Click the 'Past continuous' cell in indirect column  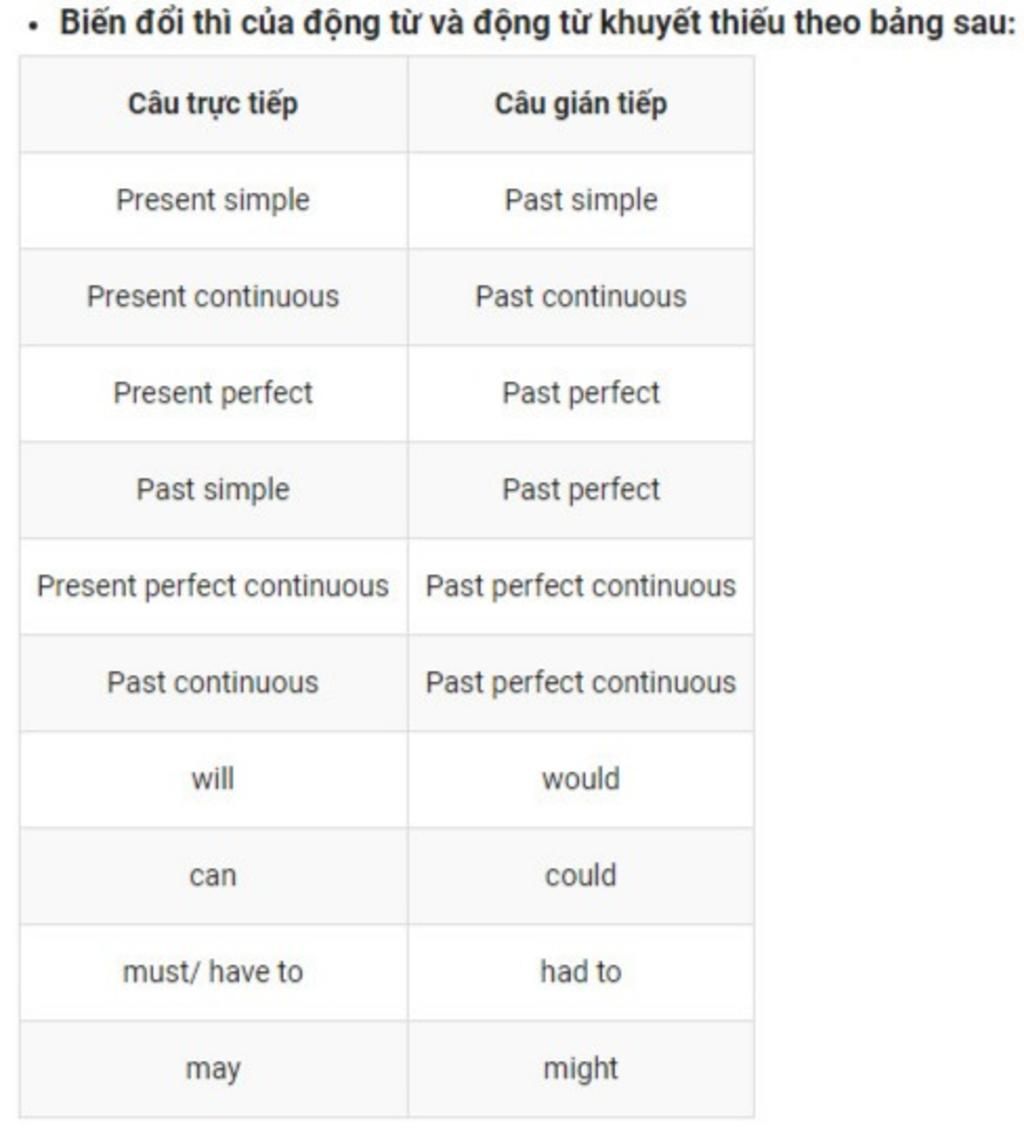pos(581,297)
